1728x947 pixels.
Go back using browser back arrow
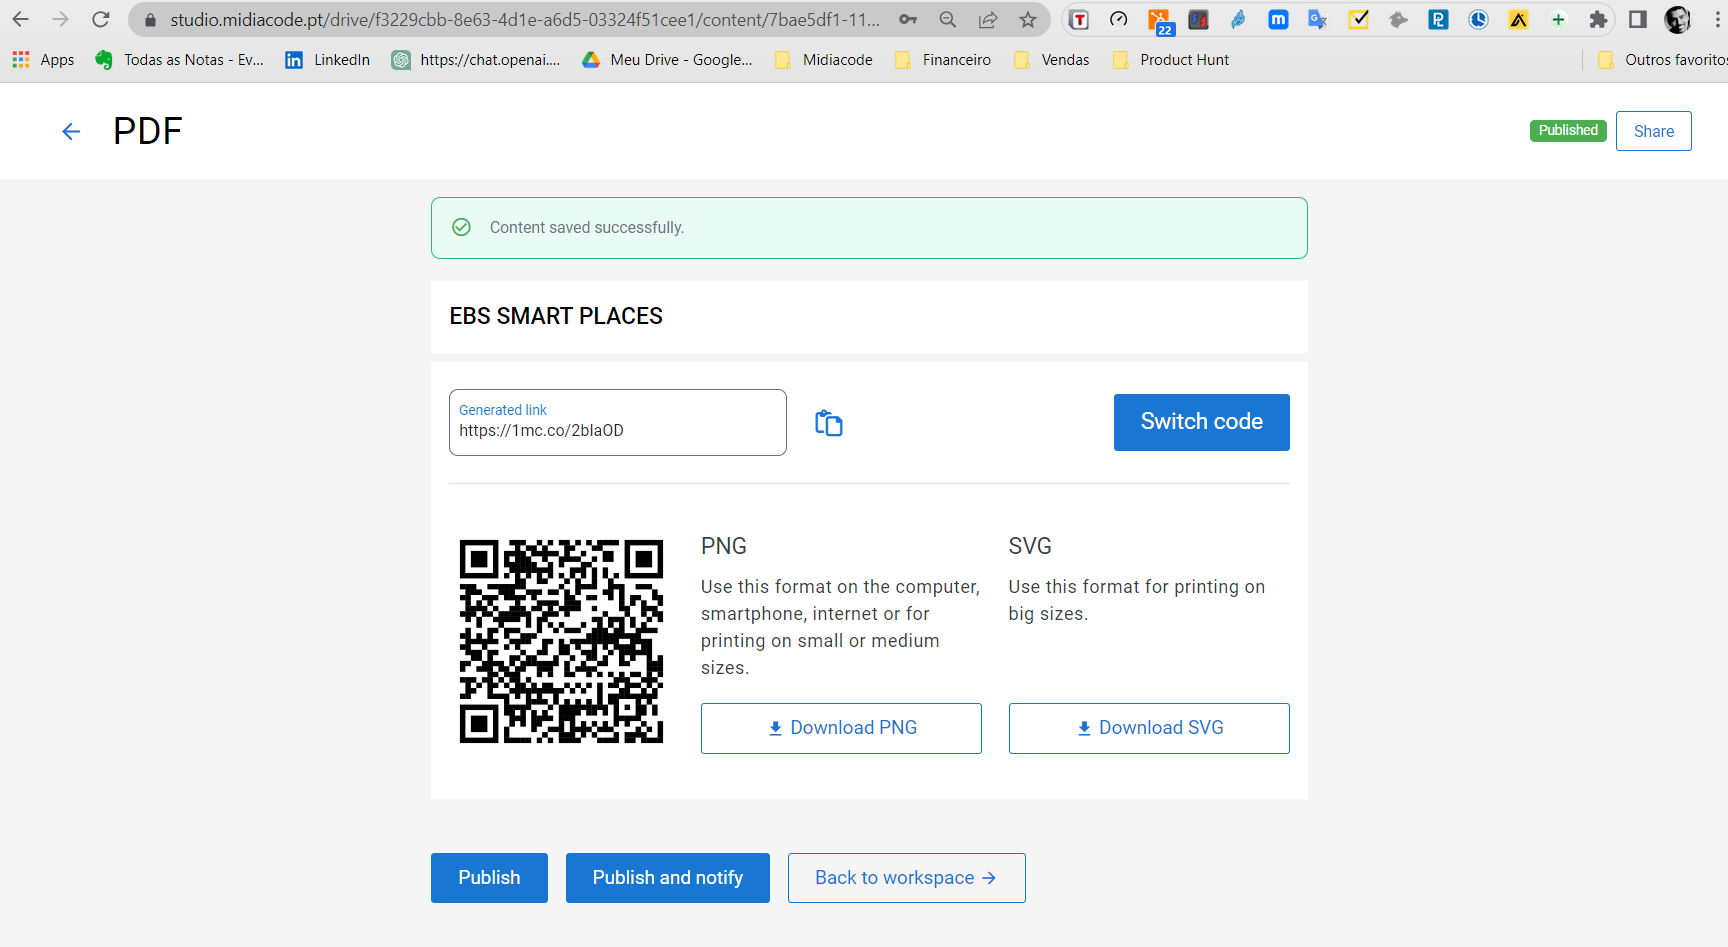coord(20,19)
